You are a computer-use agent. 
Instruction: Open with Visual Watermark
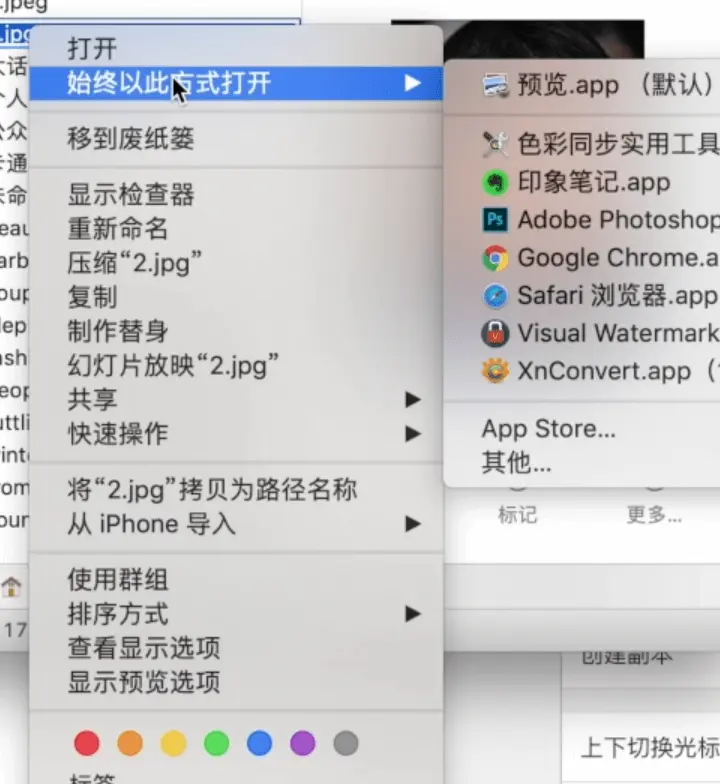[582, 334]
